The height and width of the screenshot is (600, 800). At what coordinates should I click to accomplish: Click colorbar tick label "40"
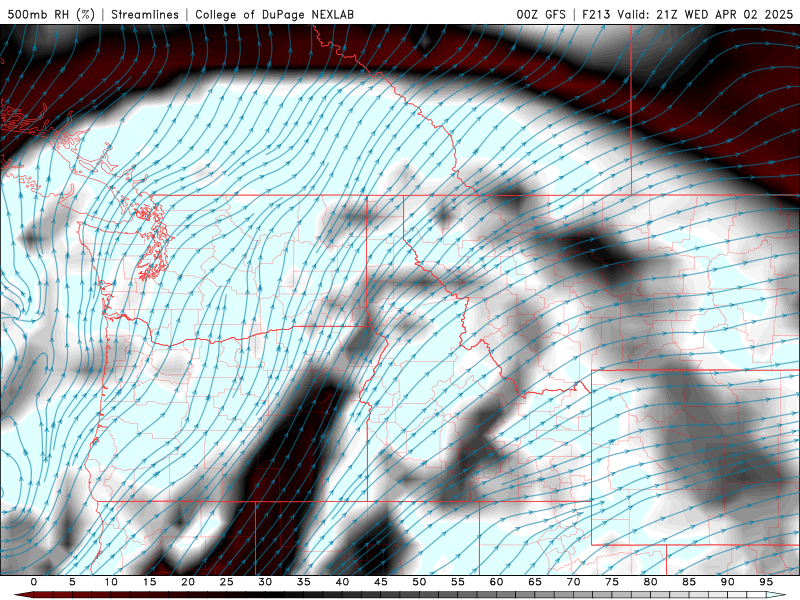342,582
